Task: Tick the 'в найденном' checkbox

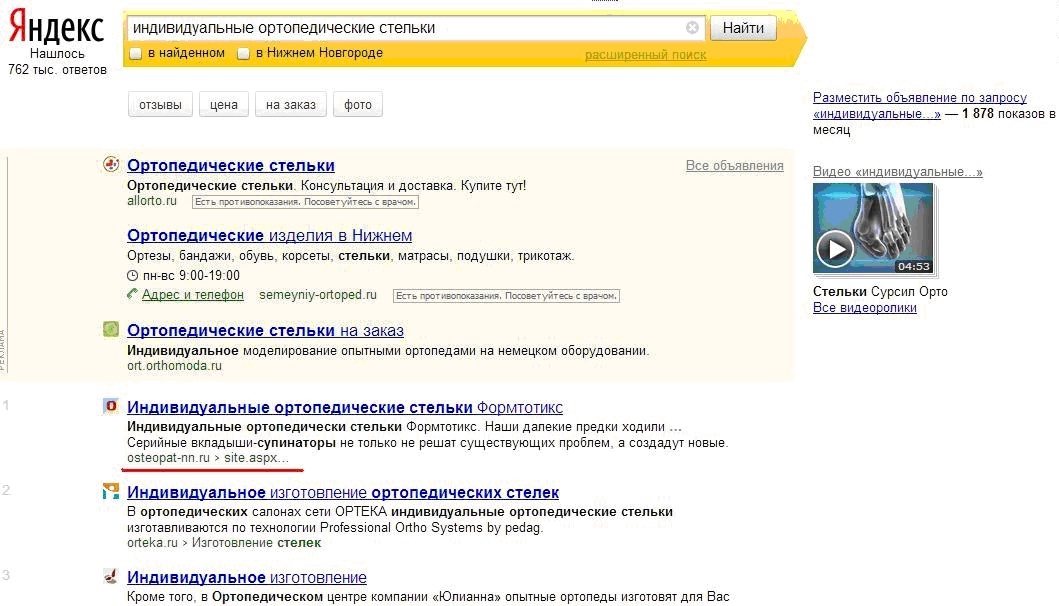Action: click(x=135, y=53)
